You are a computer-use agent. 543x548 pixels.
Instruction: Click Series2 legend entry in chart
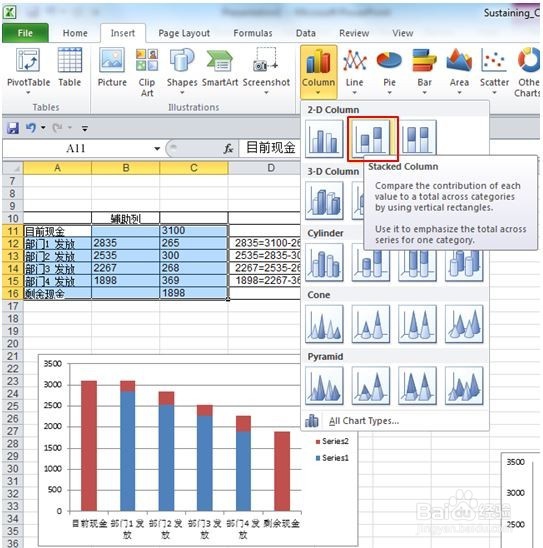coord(332,441)
